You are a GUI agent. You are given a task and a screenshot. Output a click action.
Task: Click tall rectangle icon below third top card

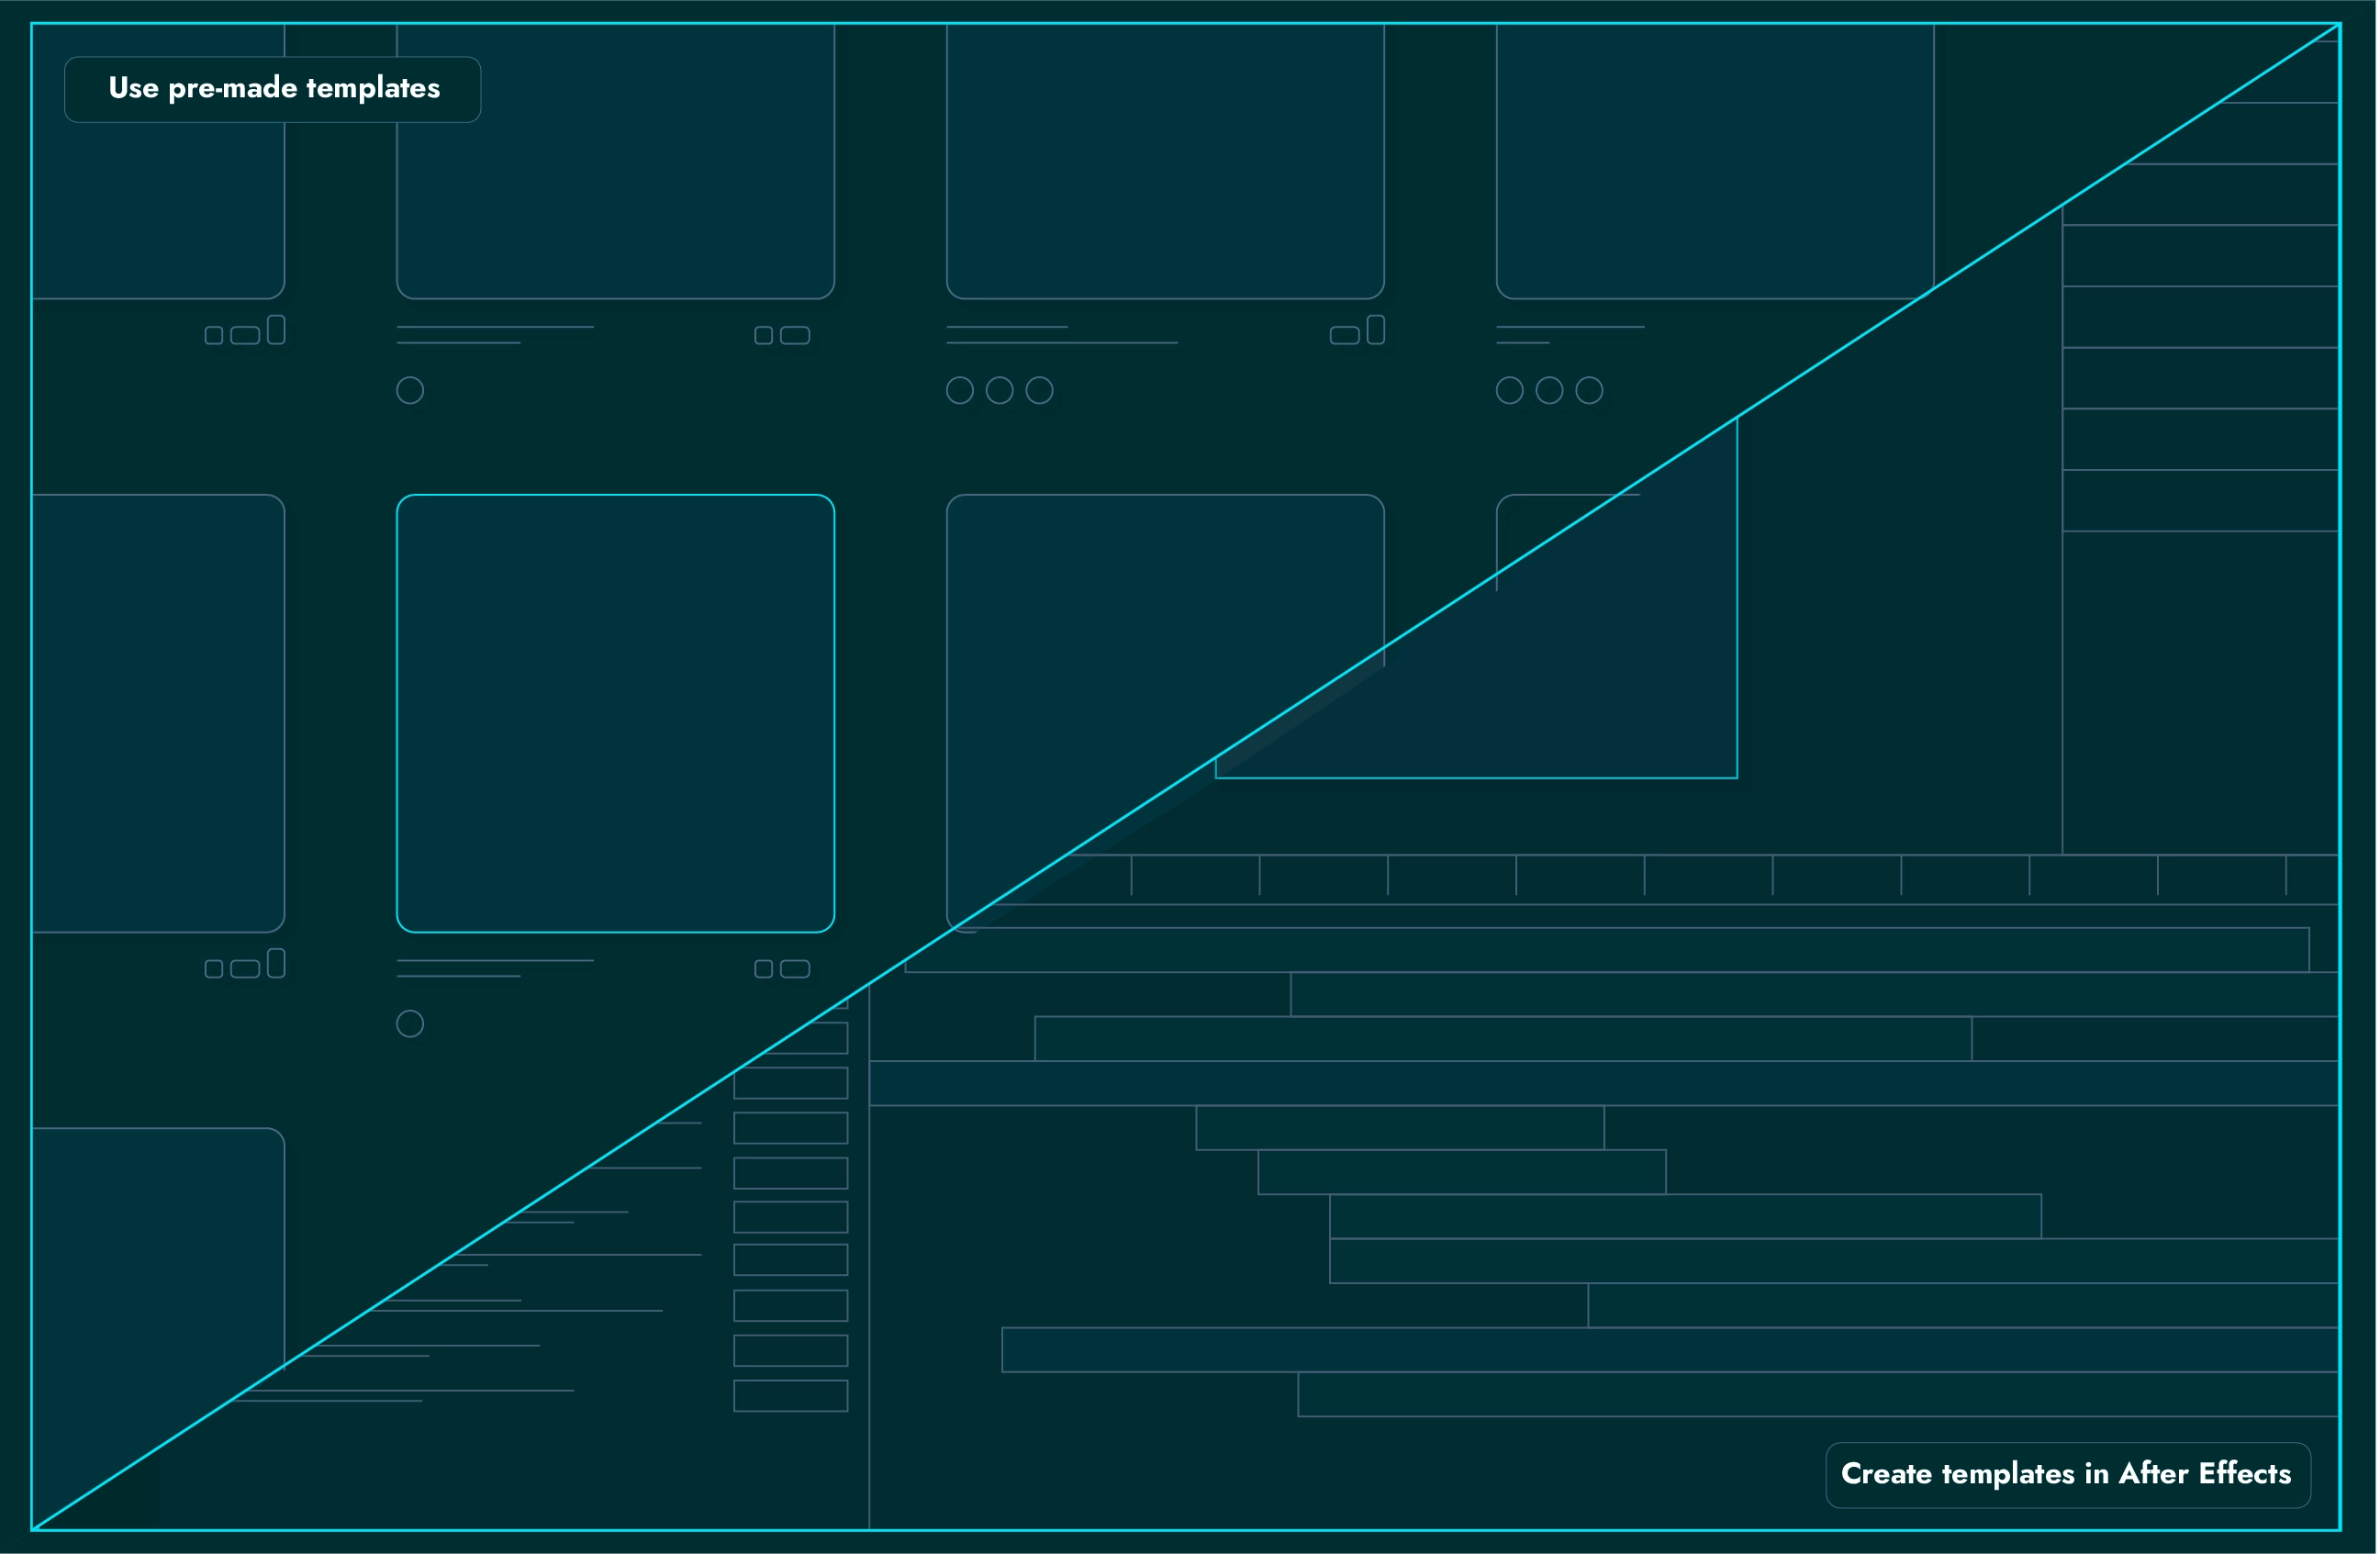pos(1376,330)
